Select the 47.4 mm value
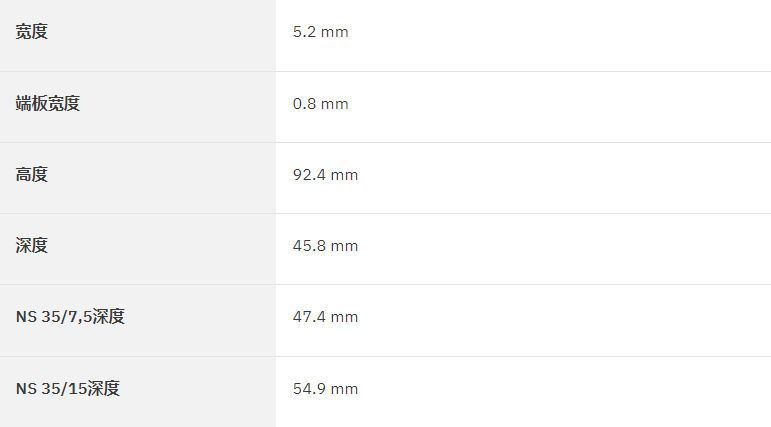This screenshot has height=427, width=771. point(326,317)
